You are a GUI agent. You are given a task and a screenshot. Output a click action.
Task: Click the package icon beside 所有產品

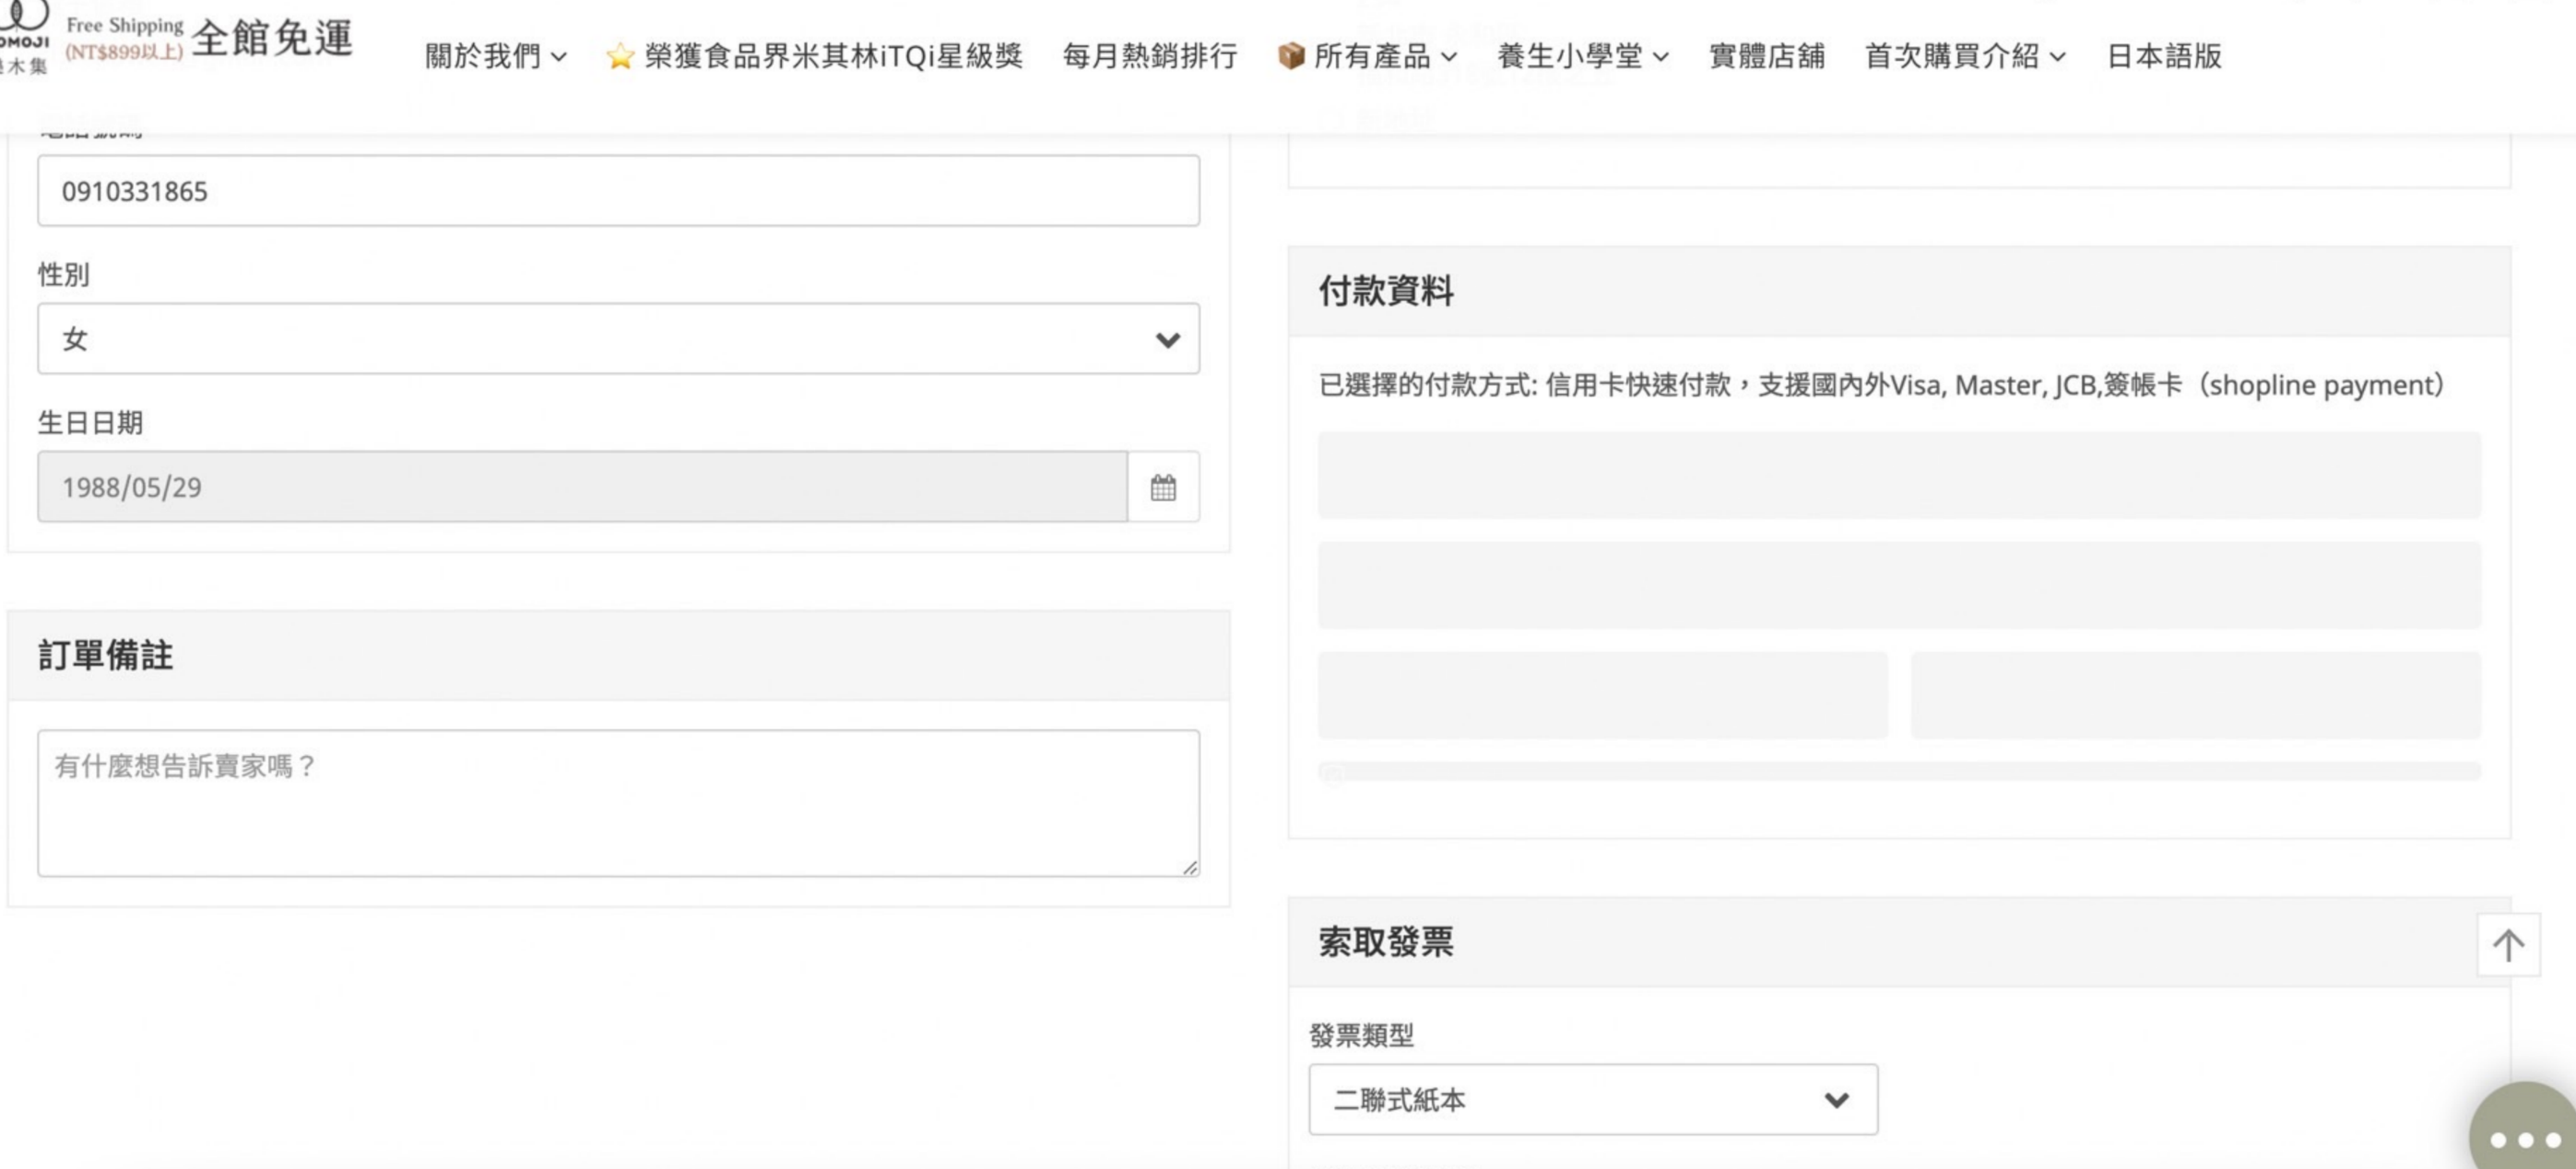coord(1291,56)
